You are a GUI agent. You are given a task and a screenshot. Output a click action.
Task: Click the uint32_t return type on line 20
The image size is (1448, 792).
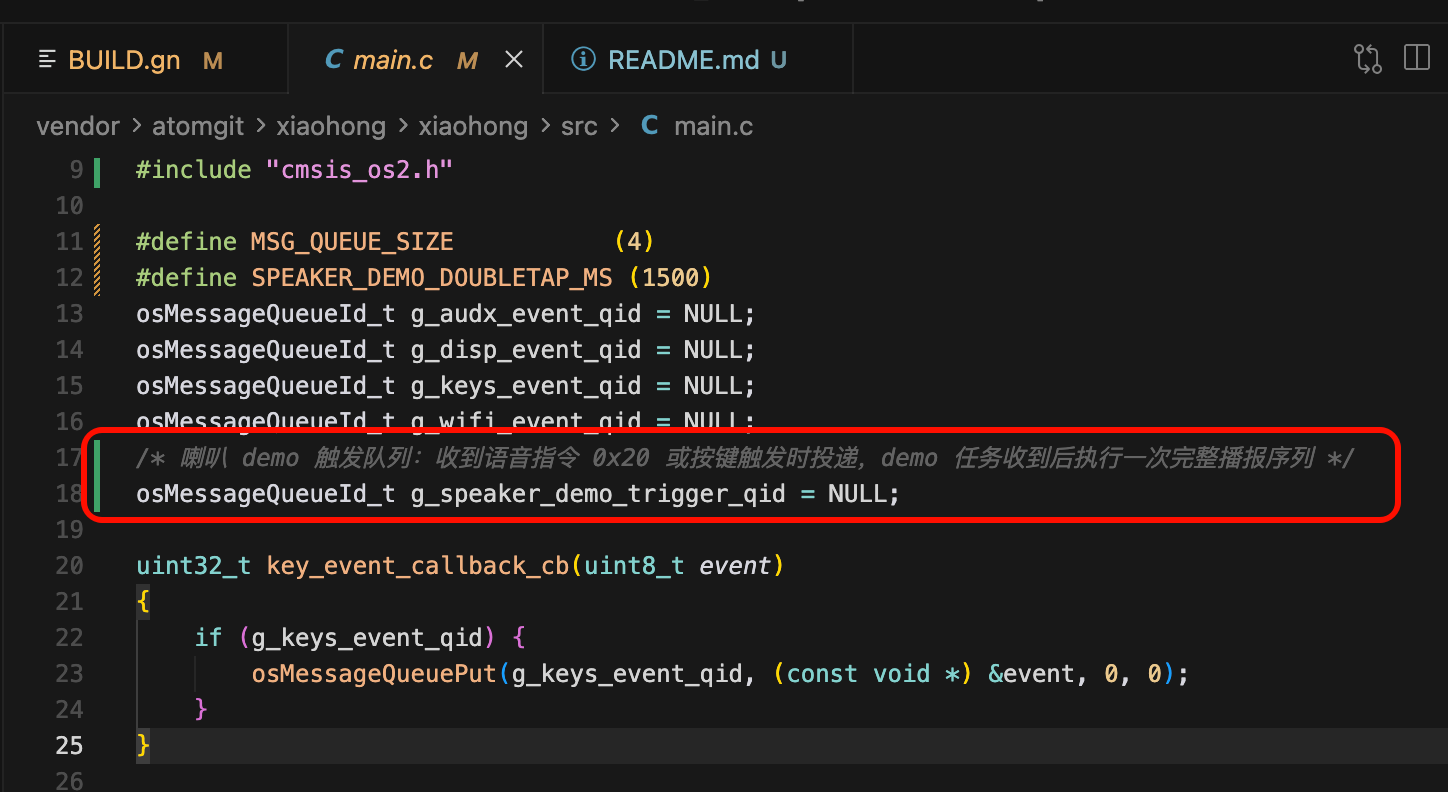pos(194,566)
